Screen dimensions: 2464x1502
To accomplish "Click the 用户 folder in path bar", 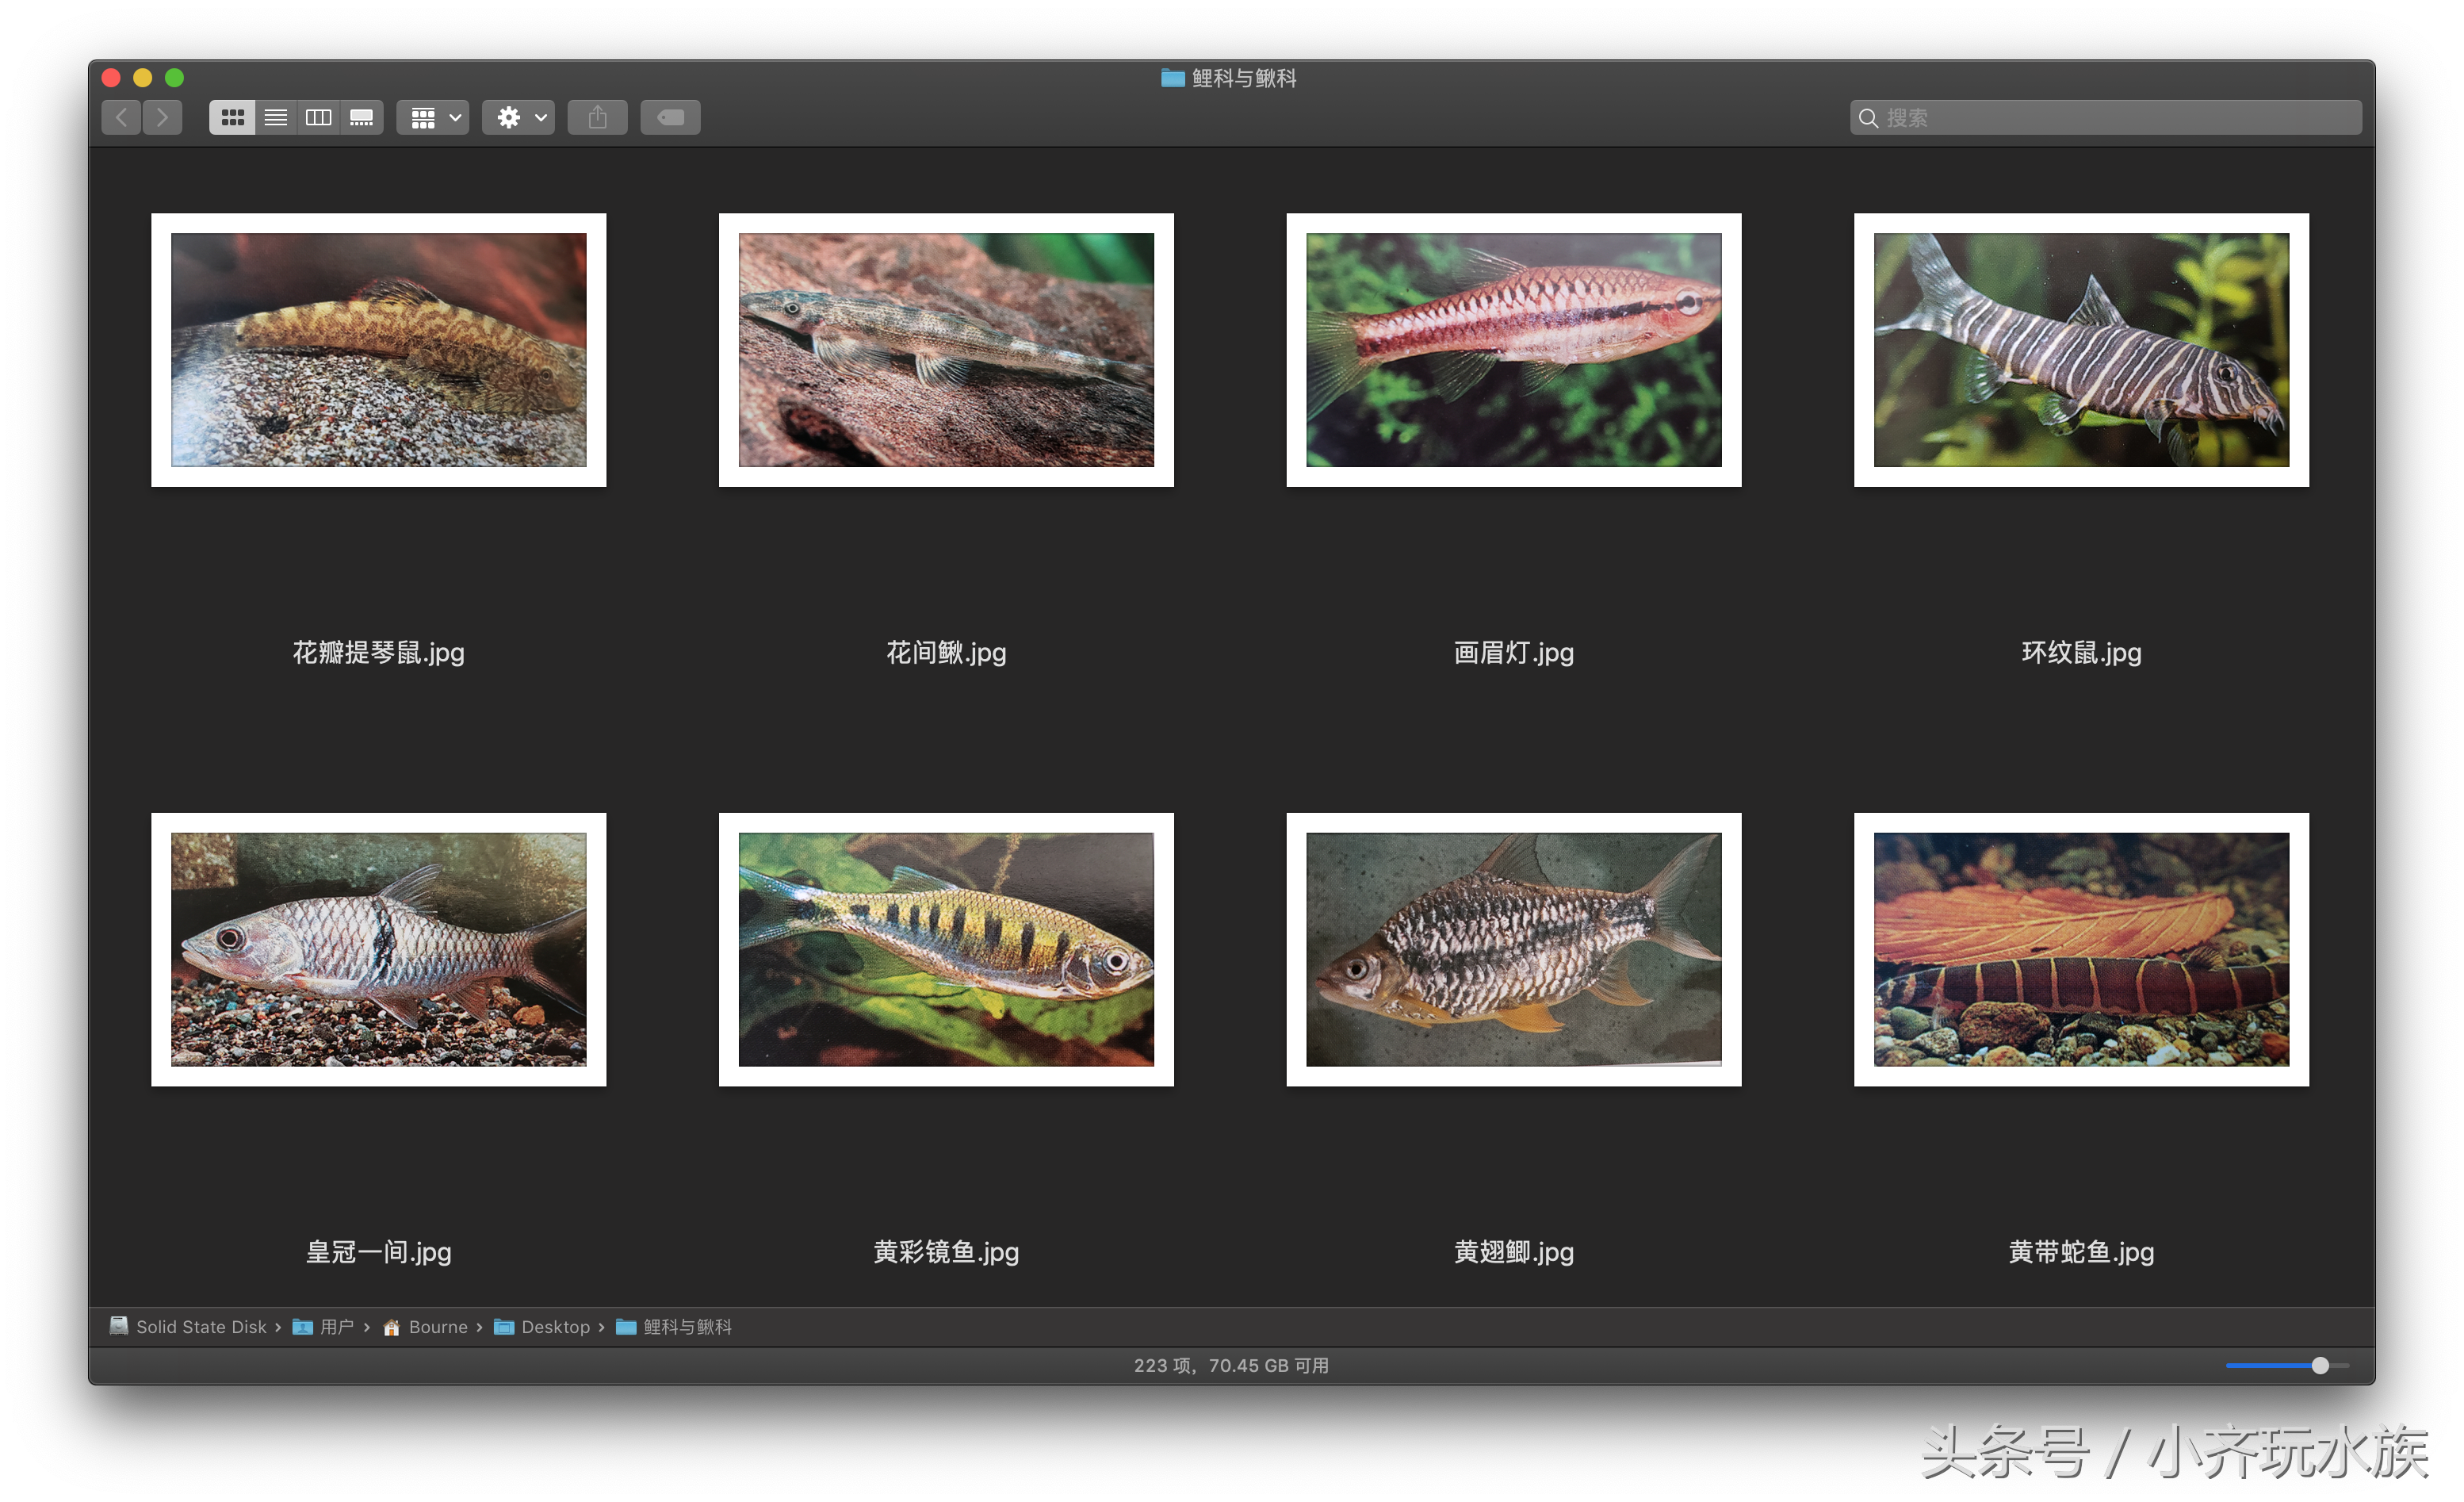I will tap(323, 1327).
